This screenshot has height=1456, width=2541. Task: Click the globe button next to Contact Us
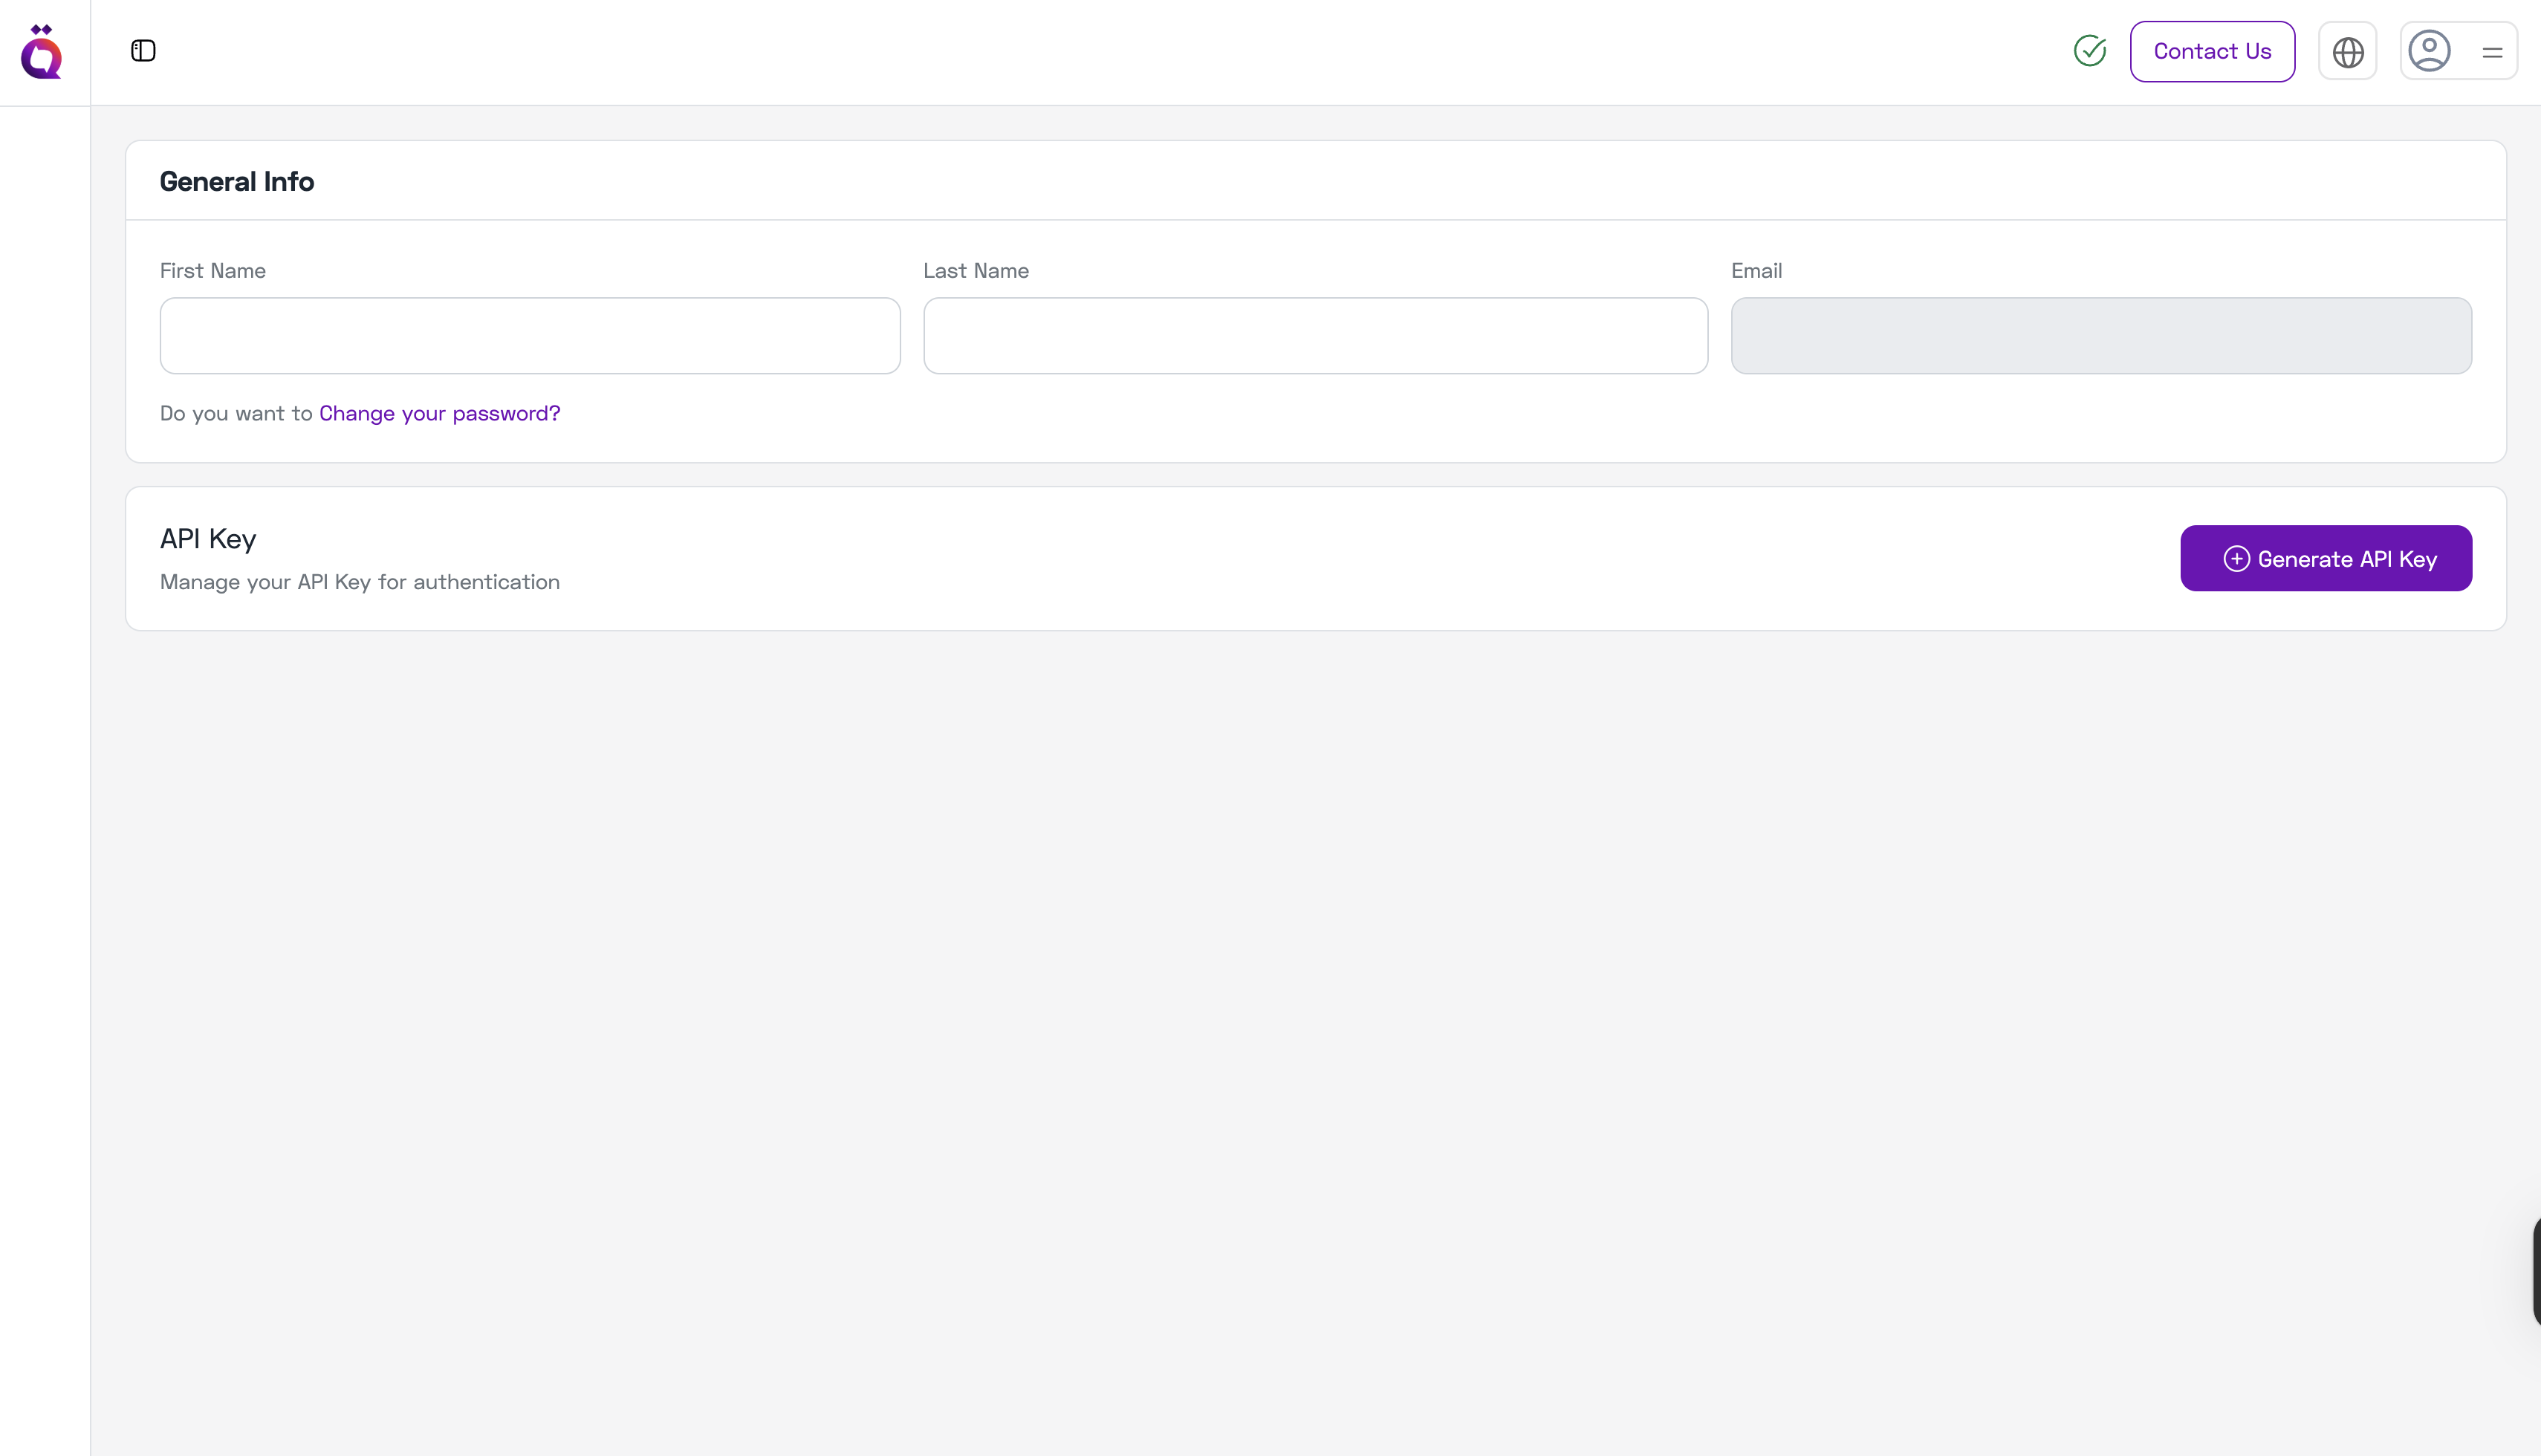(2347, 51)
